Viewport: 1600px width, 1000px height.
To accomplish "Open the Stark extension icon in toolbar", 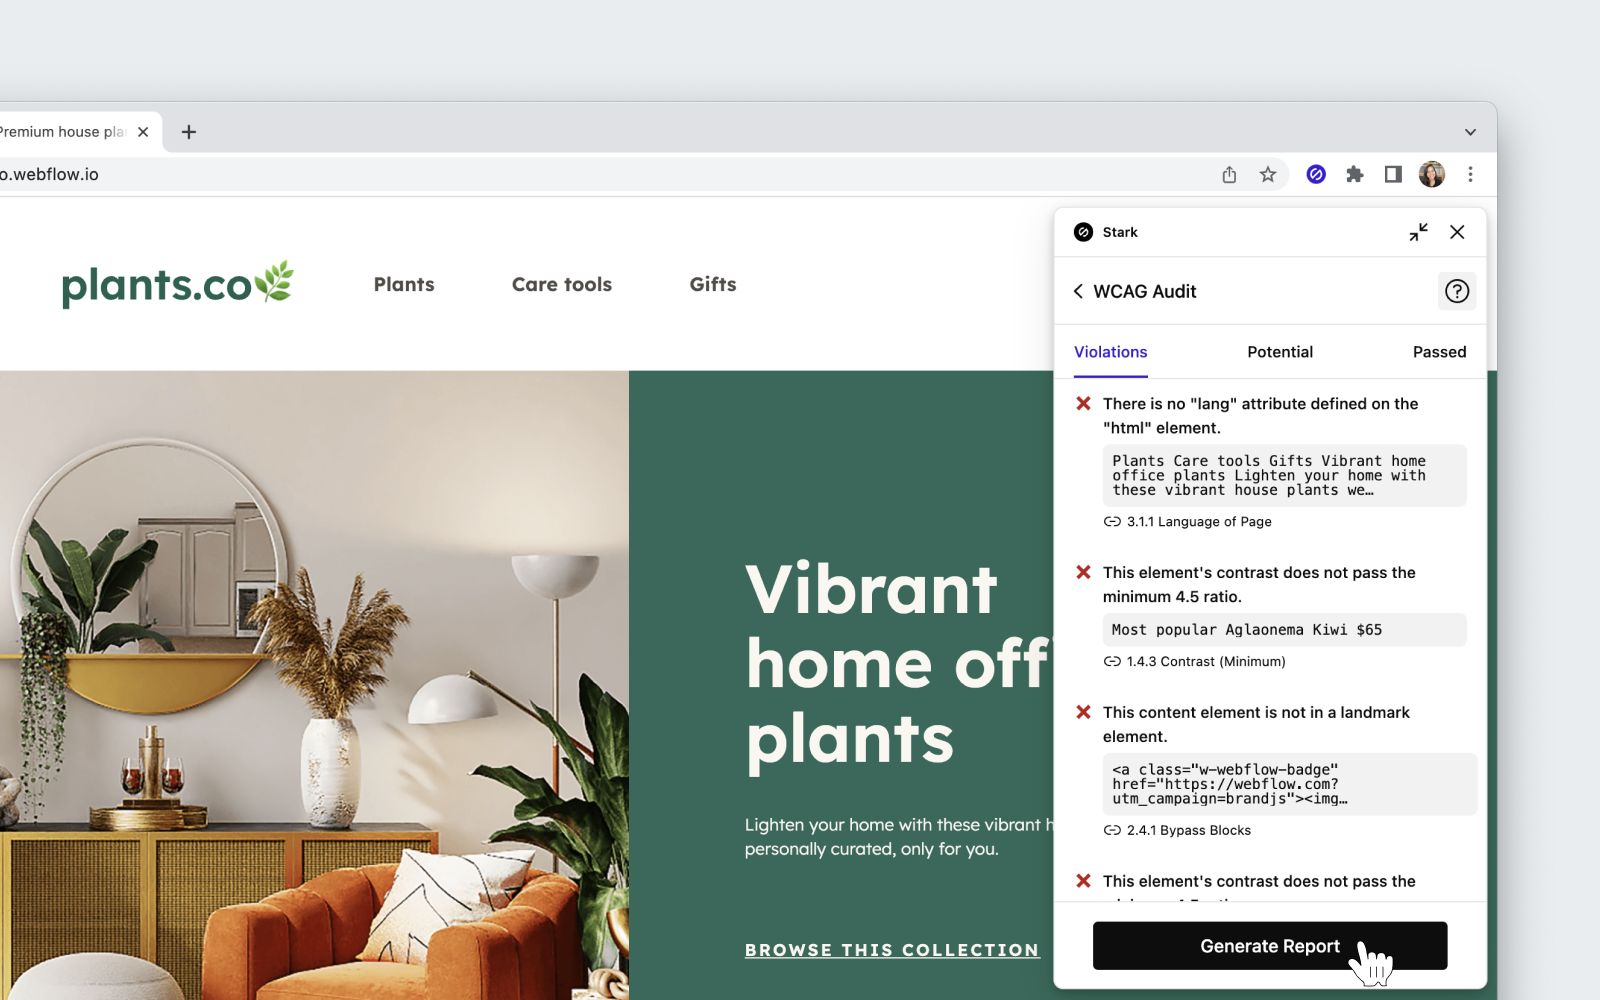I will tap(1316, 174).
